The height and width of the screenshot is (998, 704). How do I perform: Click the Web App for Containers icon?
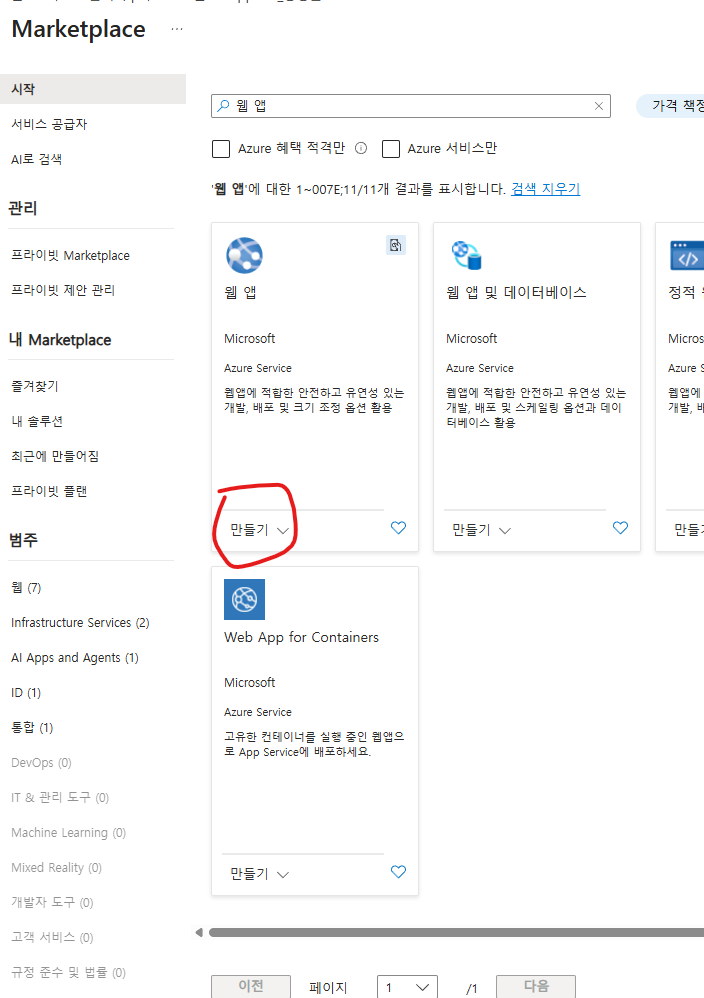coord(244,600)
